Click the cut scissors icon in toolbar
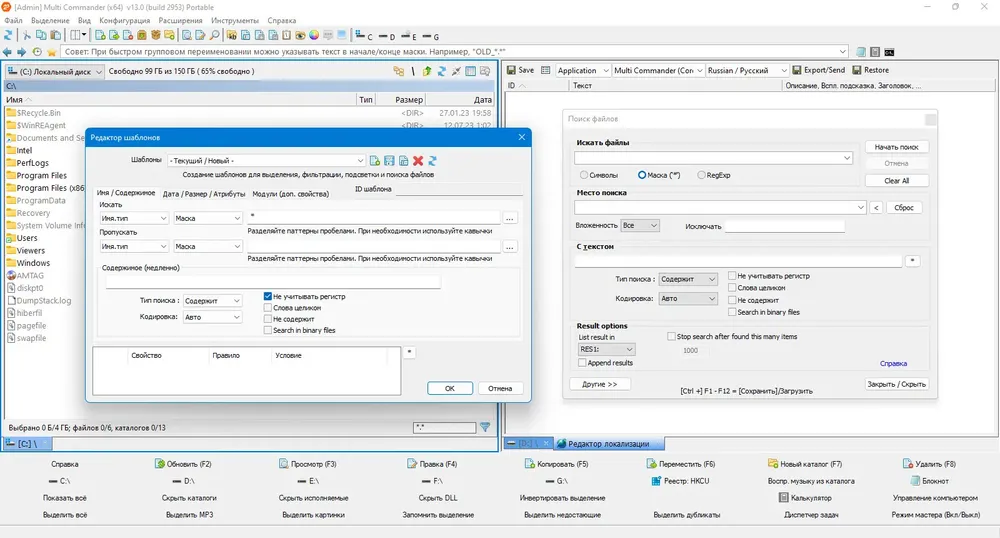Image resolution: width=1000 pixels, height=538 pixels. [27, 36]
